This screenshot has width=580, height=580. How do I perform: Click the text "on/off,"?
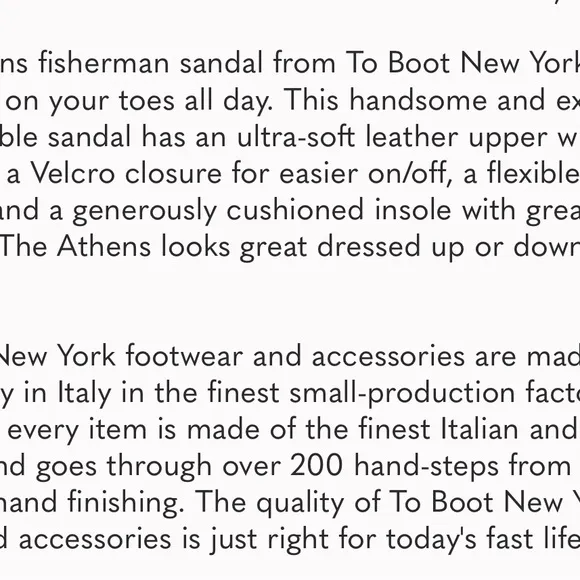tap(410, 173)
